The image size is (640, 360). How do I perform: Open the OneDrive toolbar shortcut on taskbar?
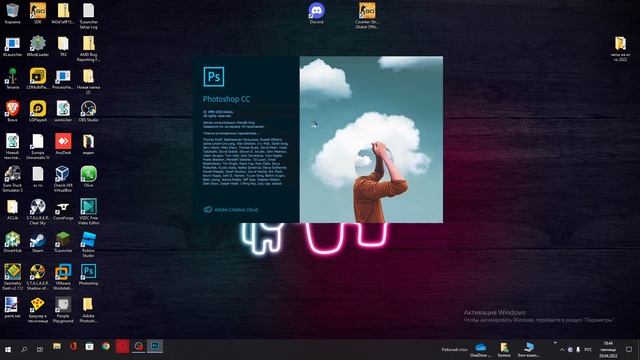[480, 350]
